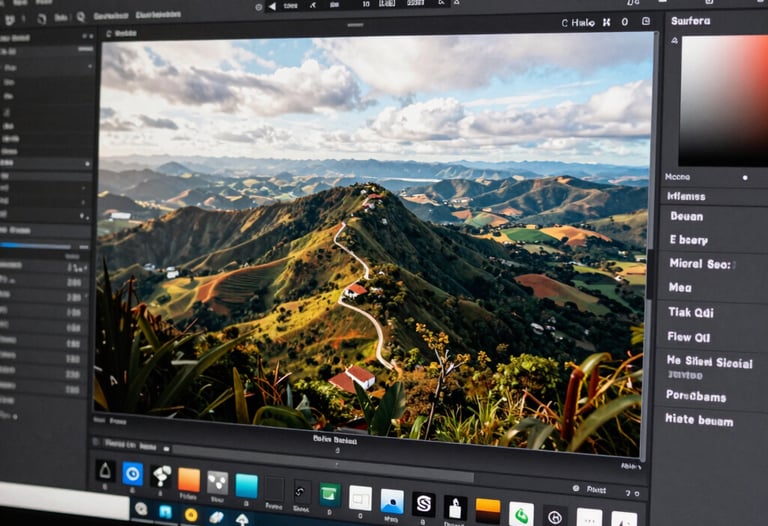768x526 pixels.
Task: Pick the gray dotted preset thumbnail
Action: (217, 482)
